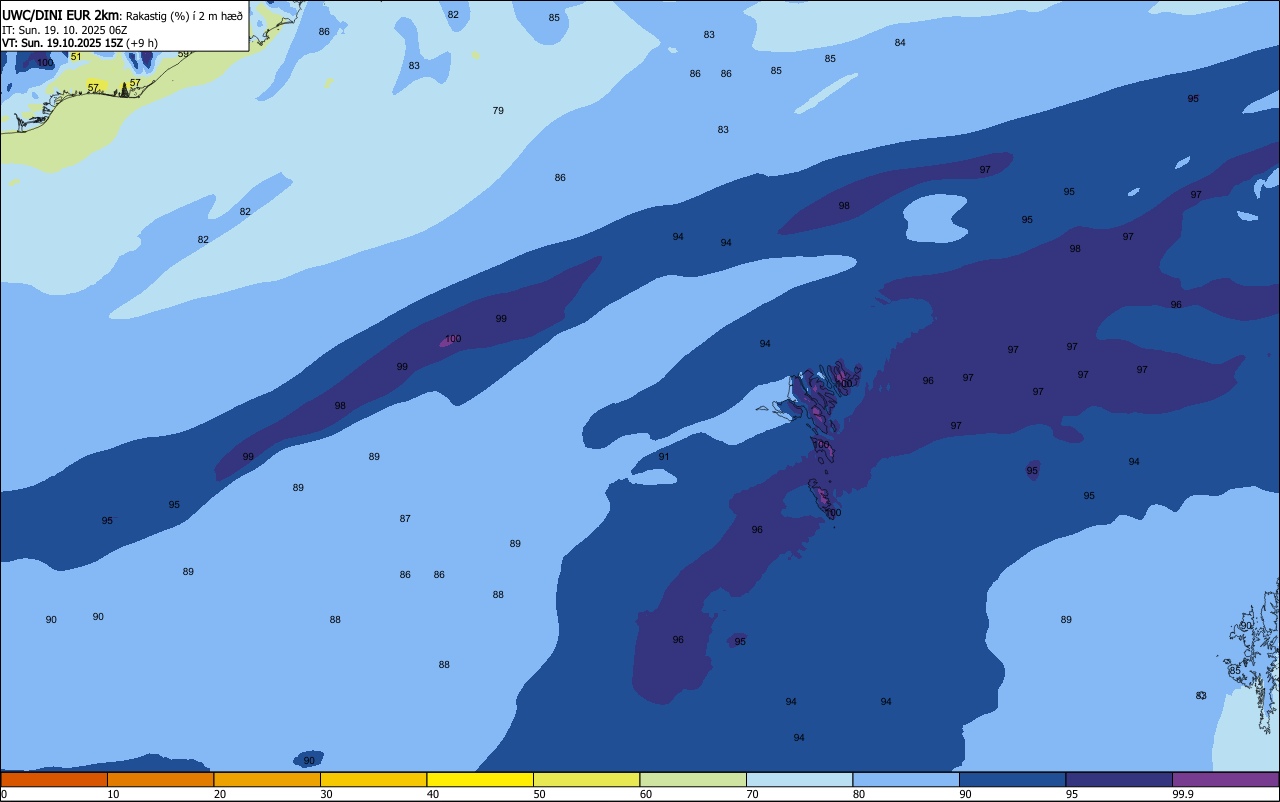The image size is (1280, 802).
Task: Click the 'UWC/DINI EUR 2km' title text
Action: (61, 14)
